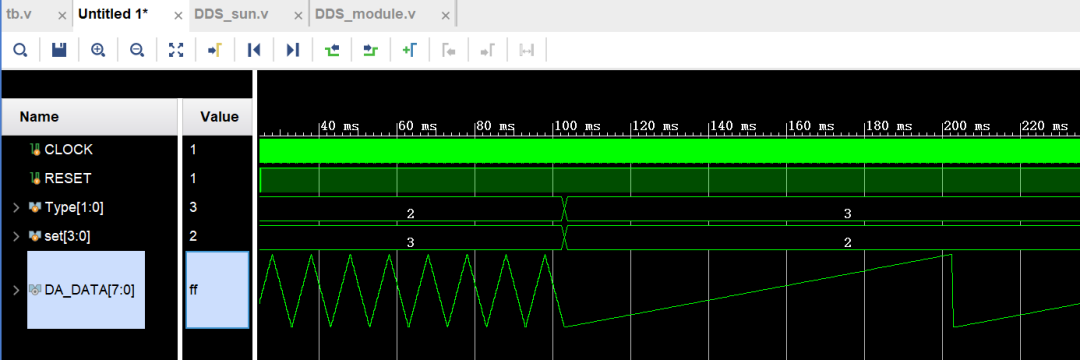Save the waveform configuration with floppy disk icon

point(59,50)
